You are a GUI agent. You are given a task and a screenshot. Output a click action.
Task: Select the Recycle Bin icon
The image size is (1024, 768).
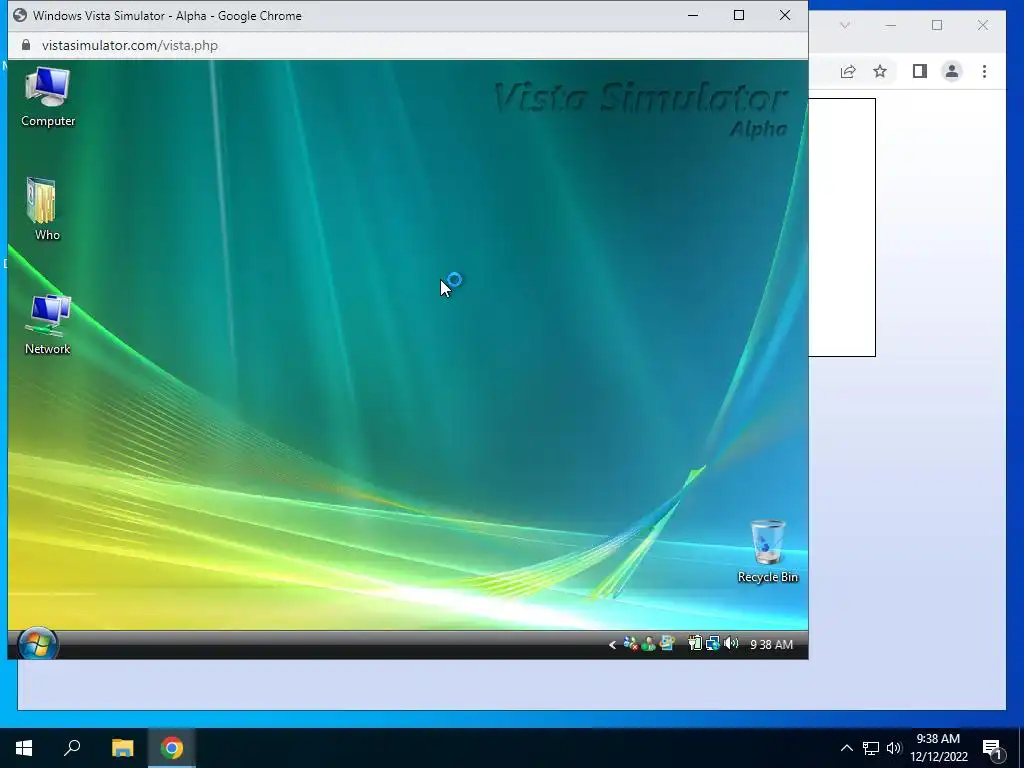[x=767, y=551]
